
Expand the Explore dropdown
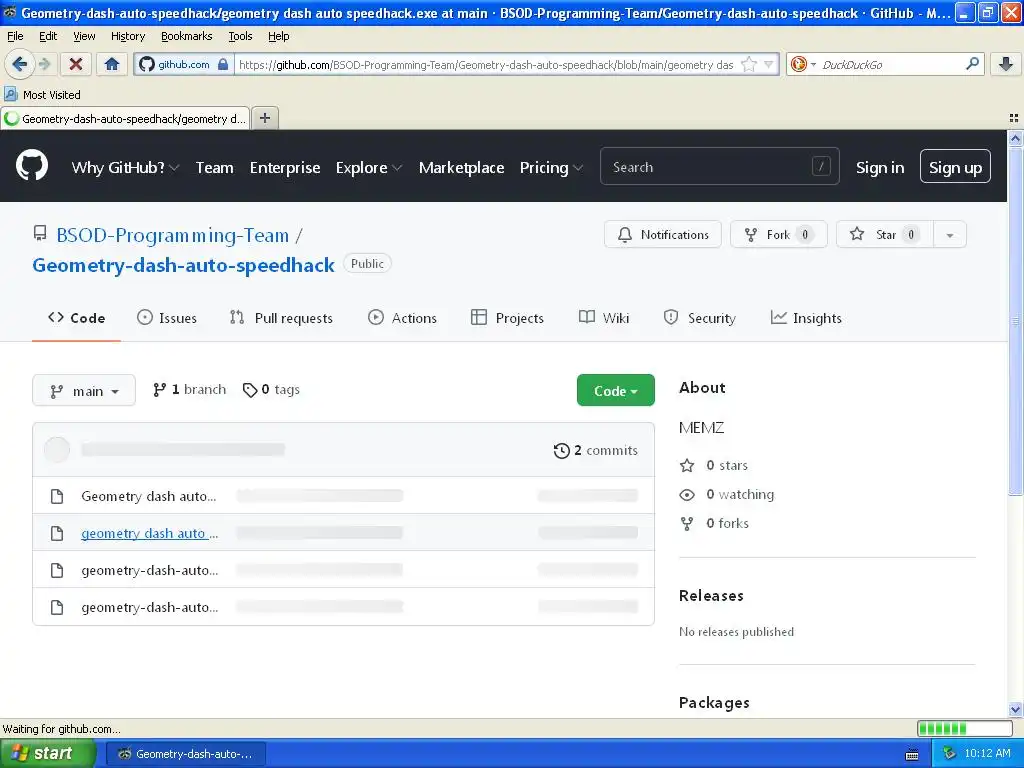click(x=369, y=168)
